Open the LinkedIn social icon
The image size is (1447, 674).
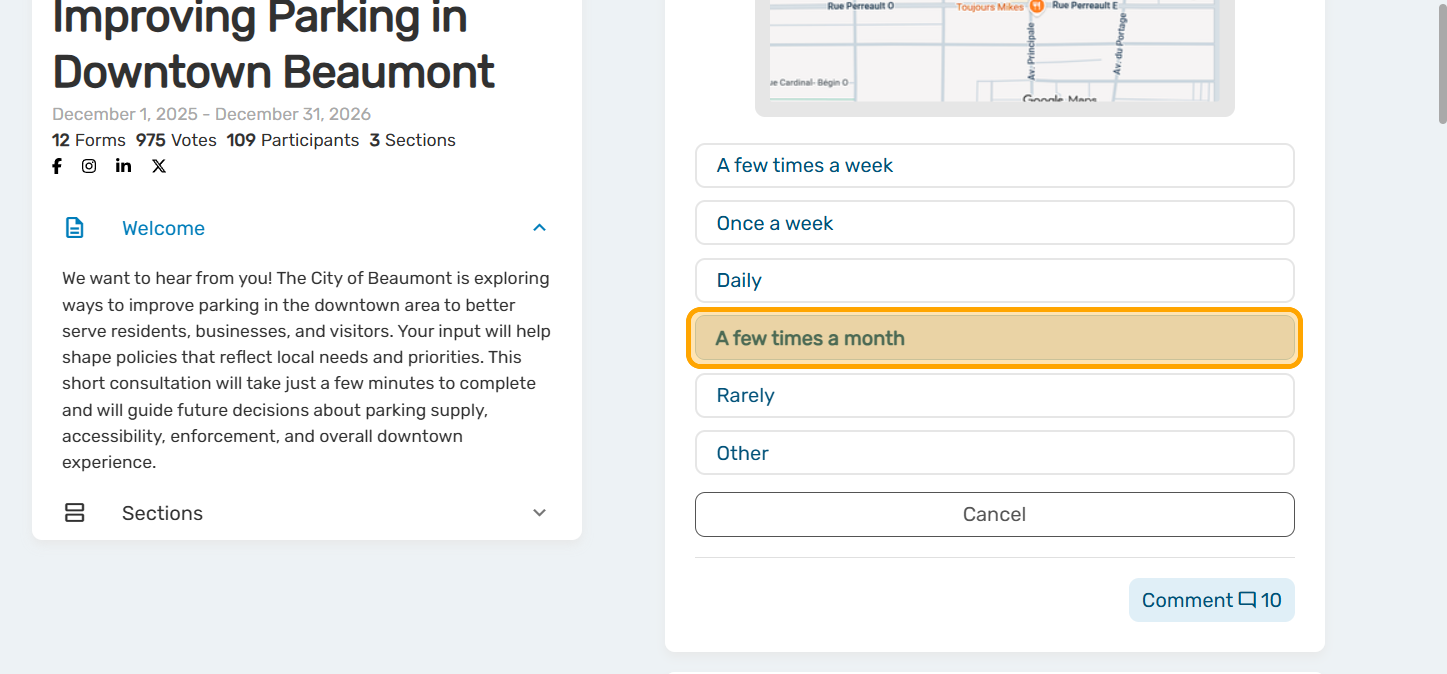coord(123,166)
